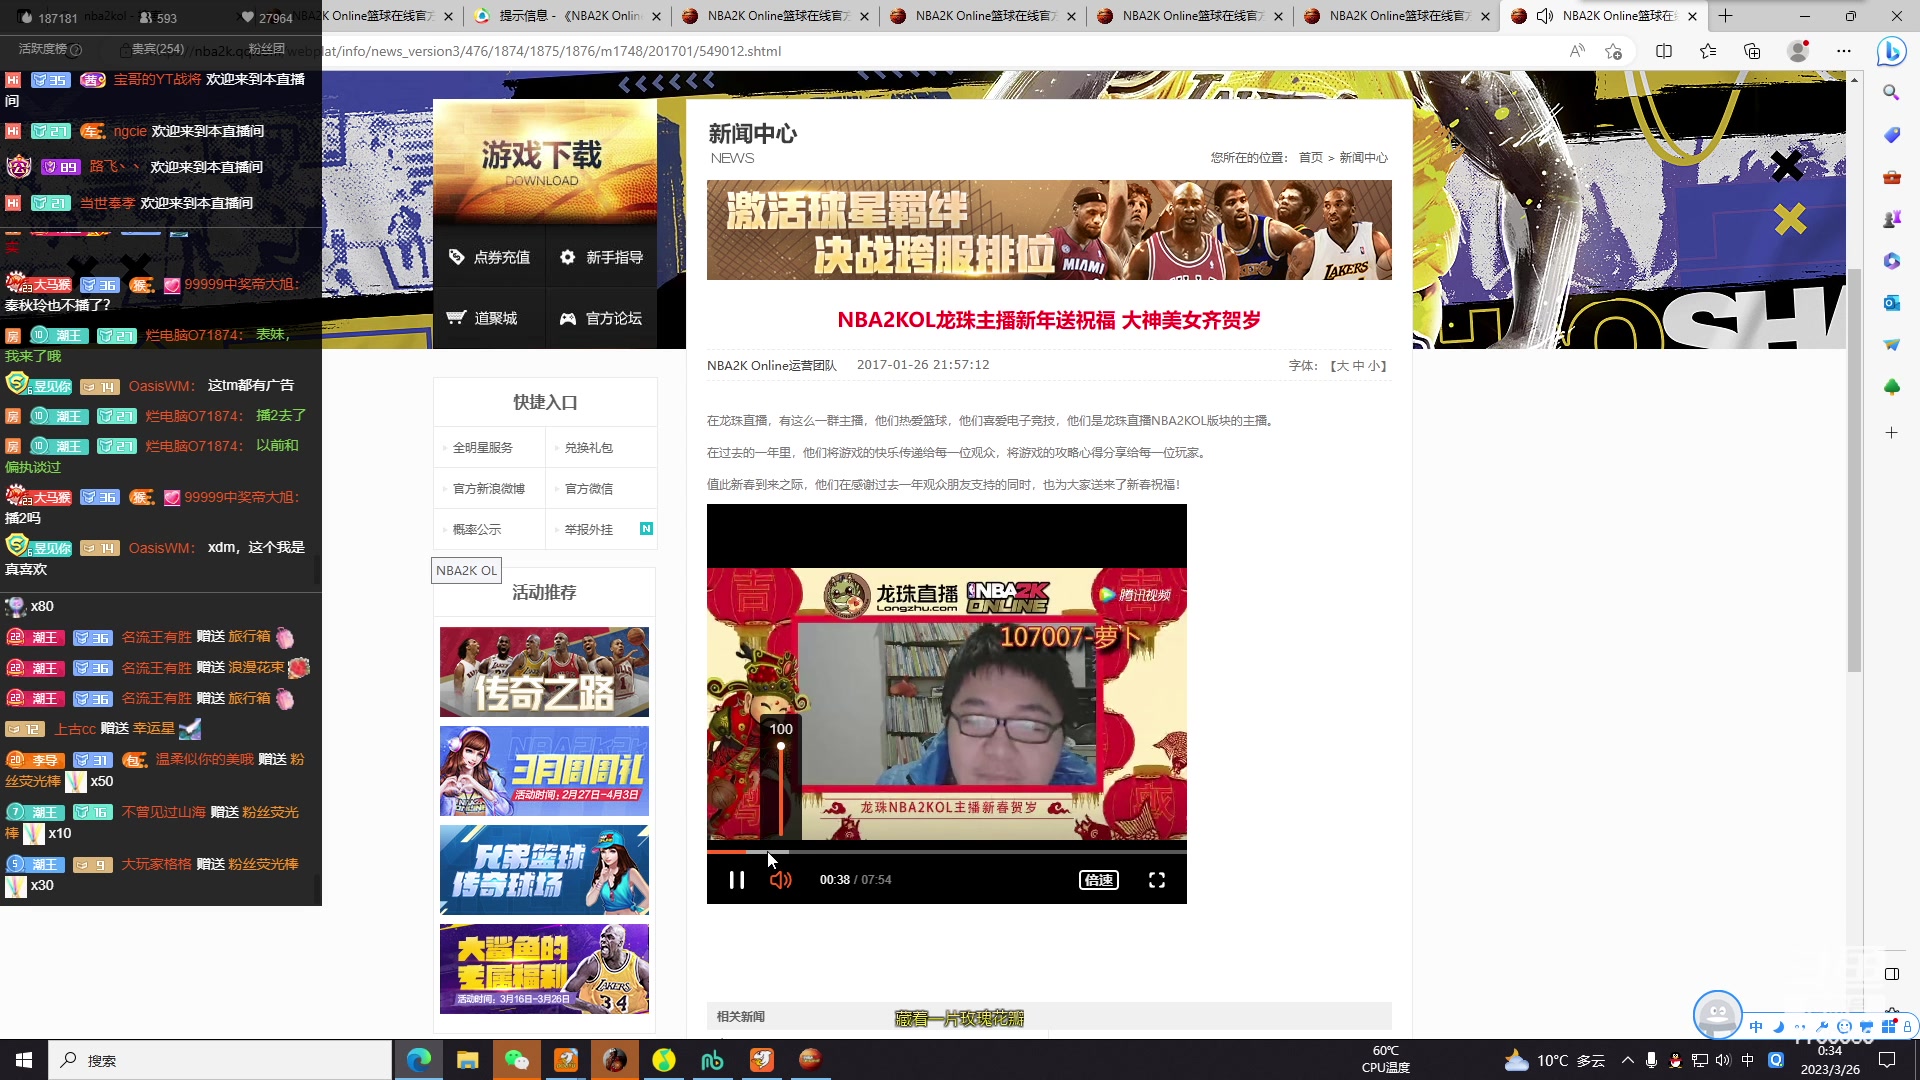1920x1080 pixels.
Task: Toggle the sidebar panel icon above settings
Action: click(1891, 974)
